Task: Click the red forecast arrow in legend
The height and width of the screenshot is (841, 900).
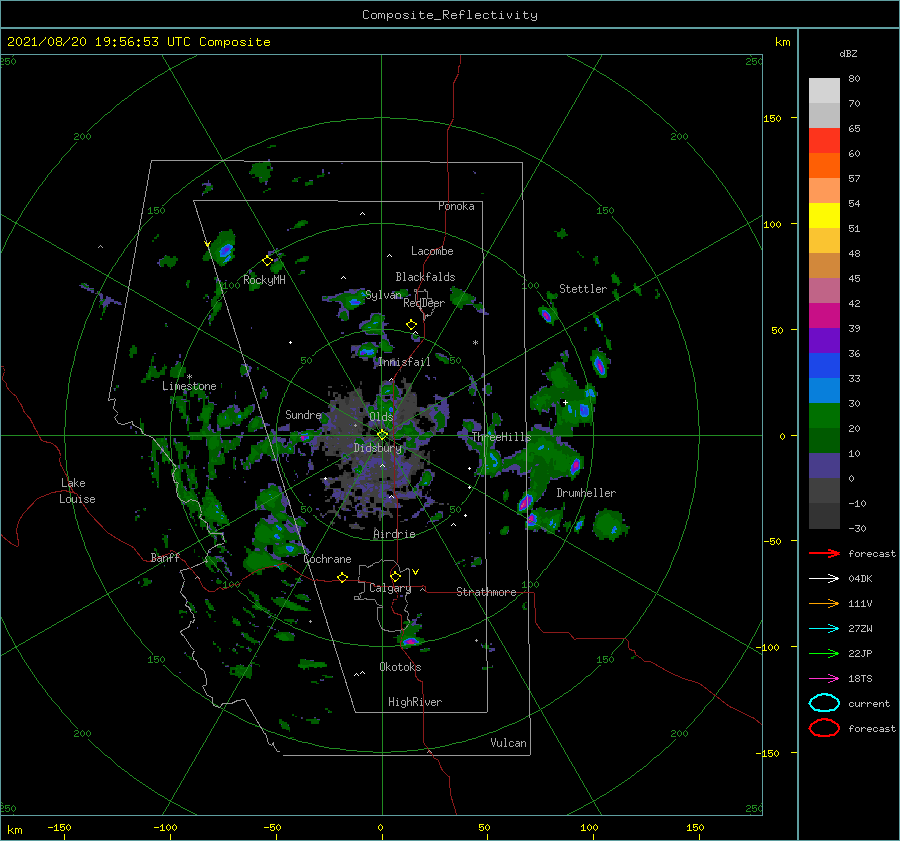Action: [x=824, y=553]
